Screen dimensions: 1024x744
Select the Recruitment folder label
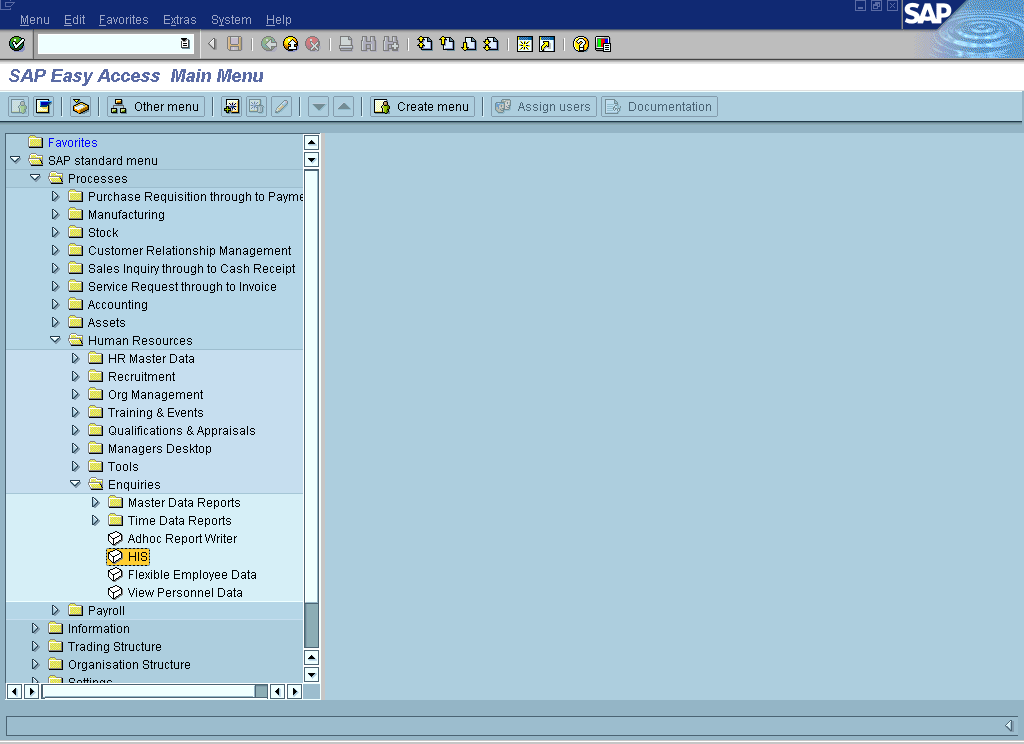coord(142,376)
